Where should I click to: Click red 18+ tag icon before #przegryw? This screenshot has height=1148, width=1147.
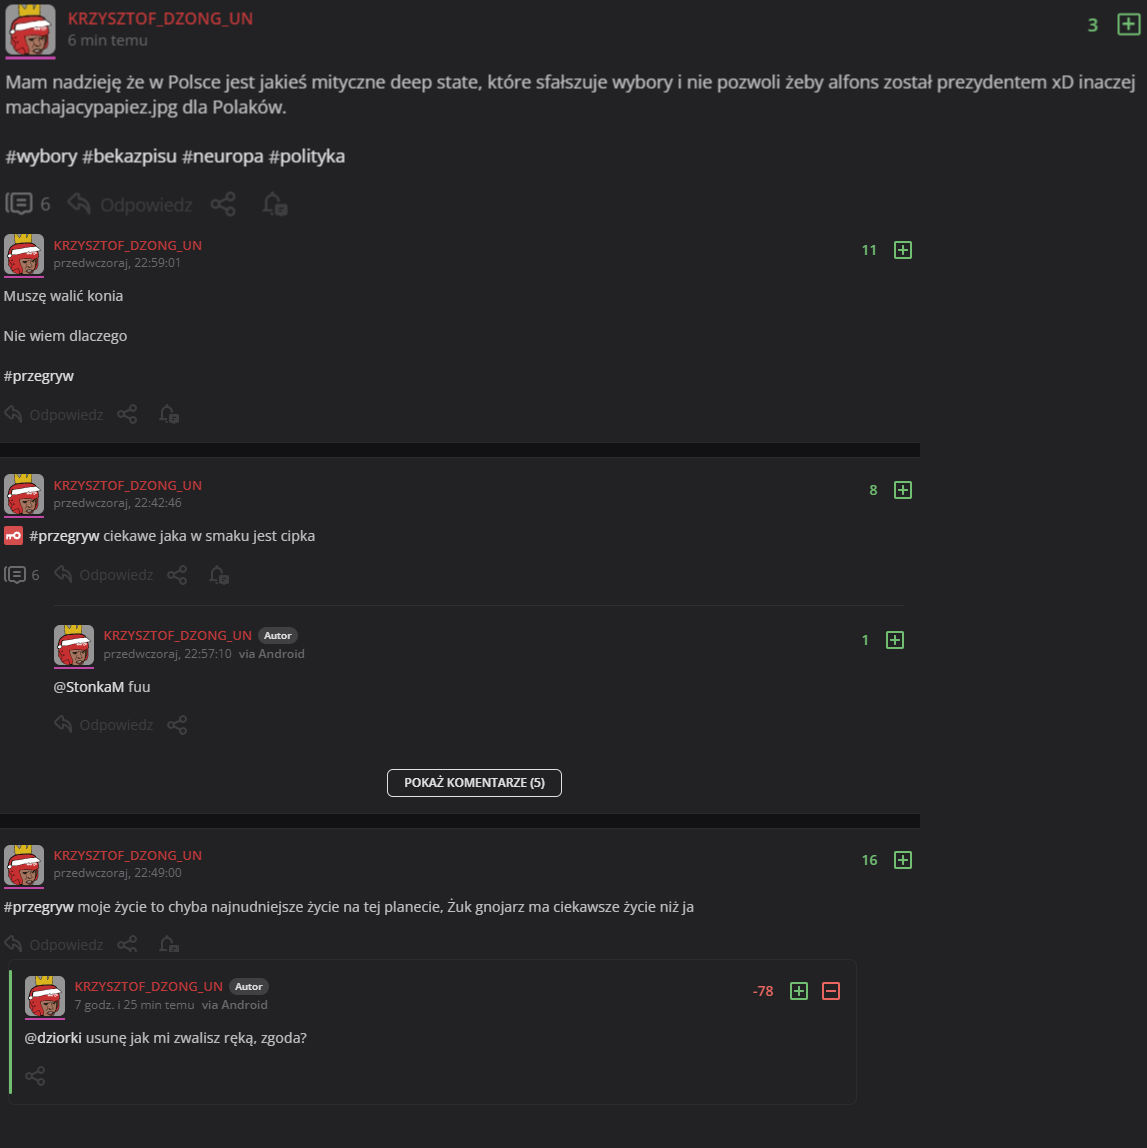(13, 536)
